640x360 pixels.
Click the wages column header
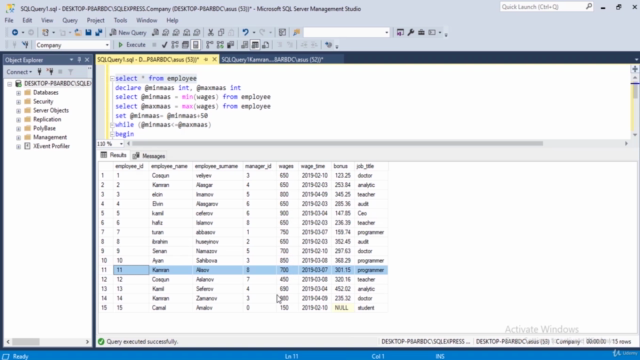click(286, 166)
